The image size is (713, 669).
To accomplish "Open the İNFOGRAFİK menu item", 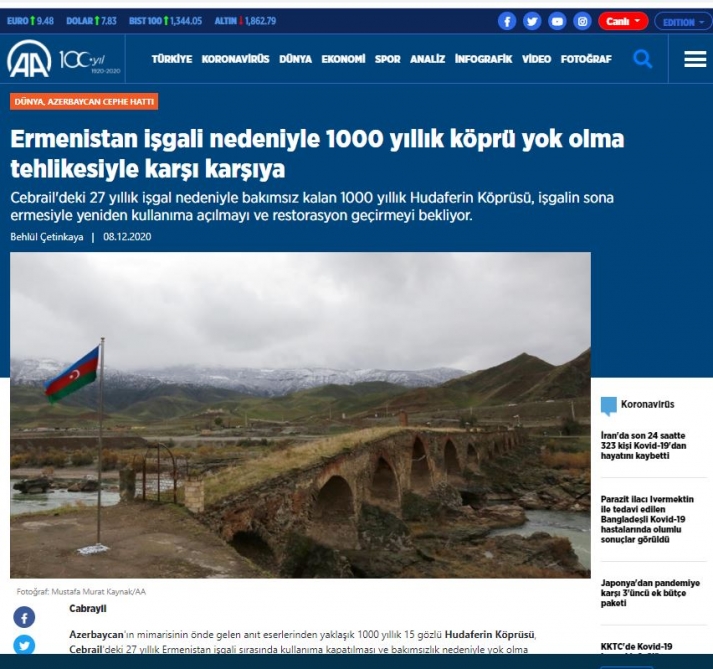I will (x=483, y=59).
